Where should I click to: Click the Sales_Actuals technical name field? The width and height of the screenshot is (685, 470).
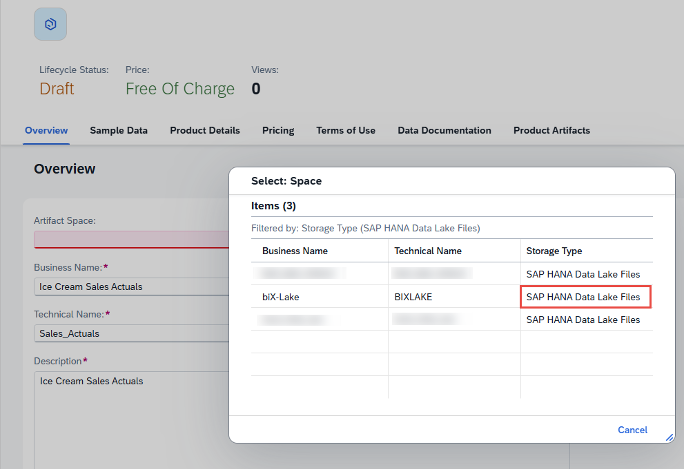coord(132,333)
